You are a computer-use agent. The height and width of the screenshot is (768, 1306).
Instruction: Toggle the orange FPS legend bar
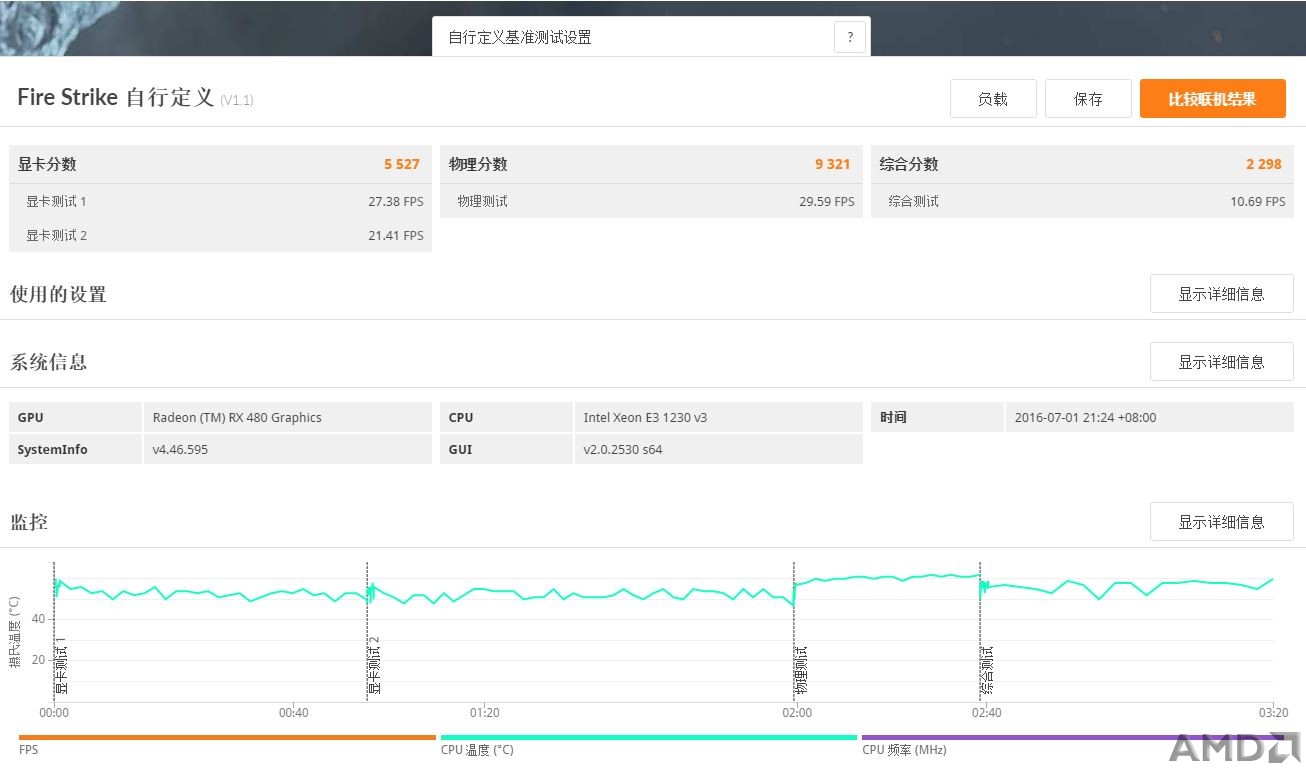(x=227, y=738)
